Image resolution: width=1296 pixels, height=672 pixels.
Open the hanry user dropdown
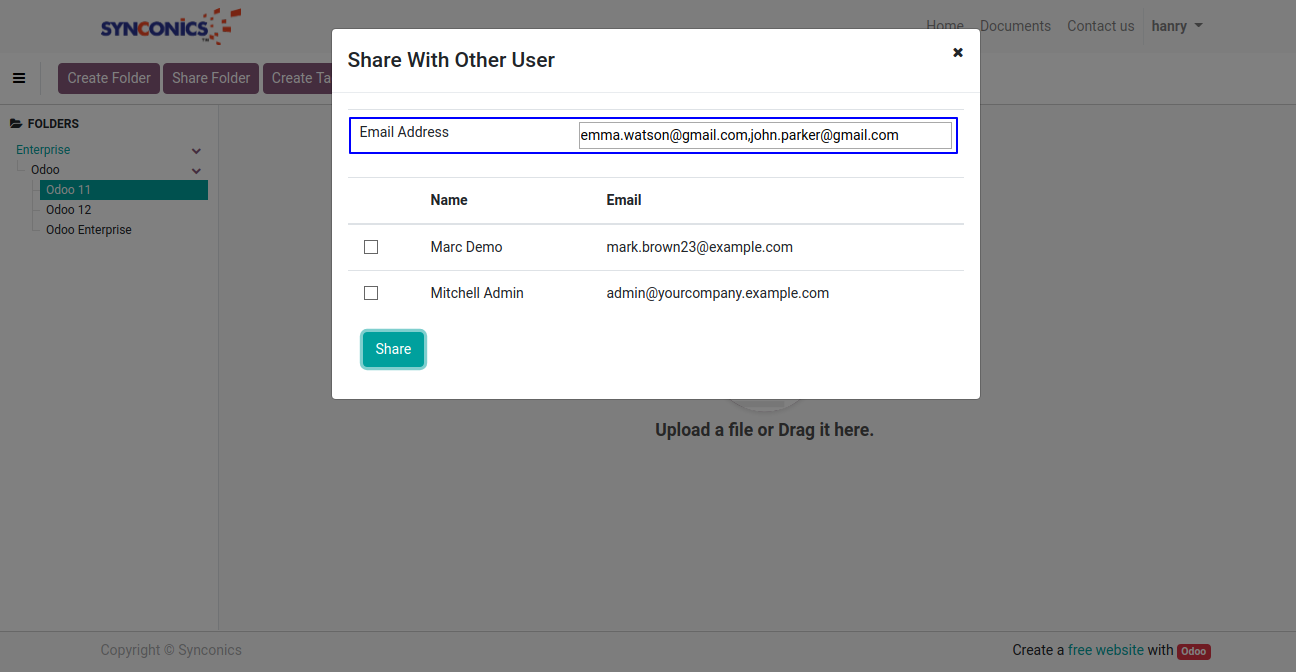[x=1176, y=26]
